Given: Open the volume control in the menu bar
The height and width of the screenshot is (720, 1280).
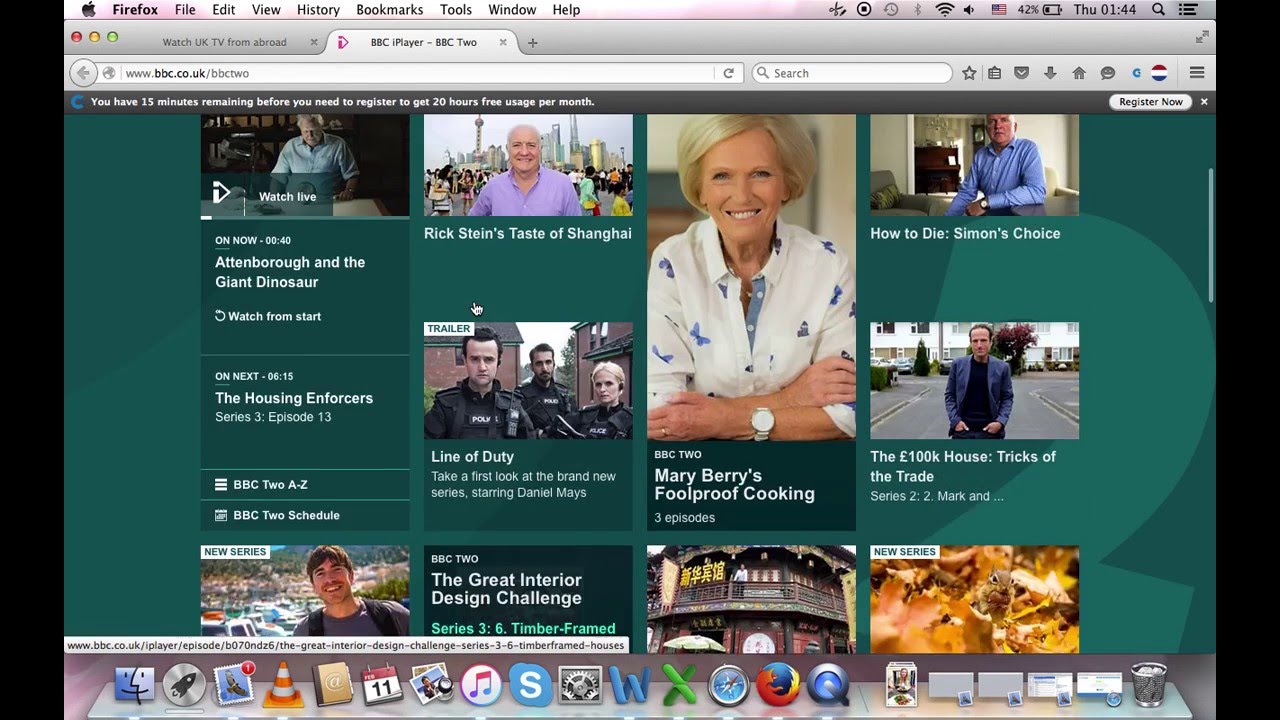Looking at the screenshot, I should pyautogui.click(x=969, y=9).
